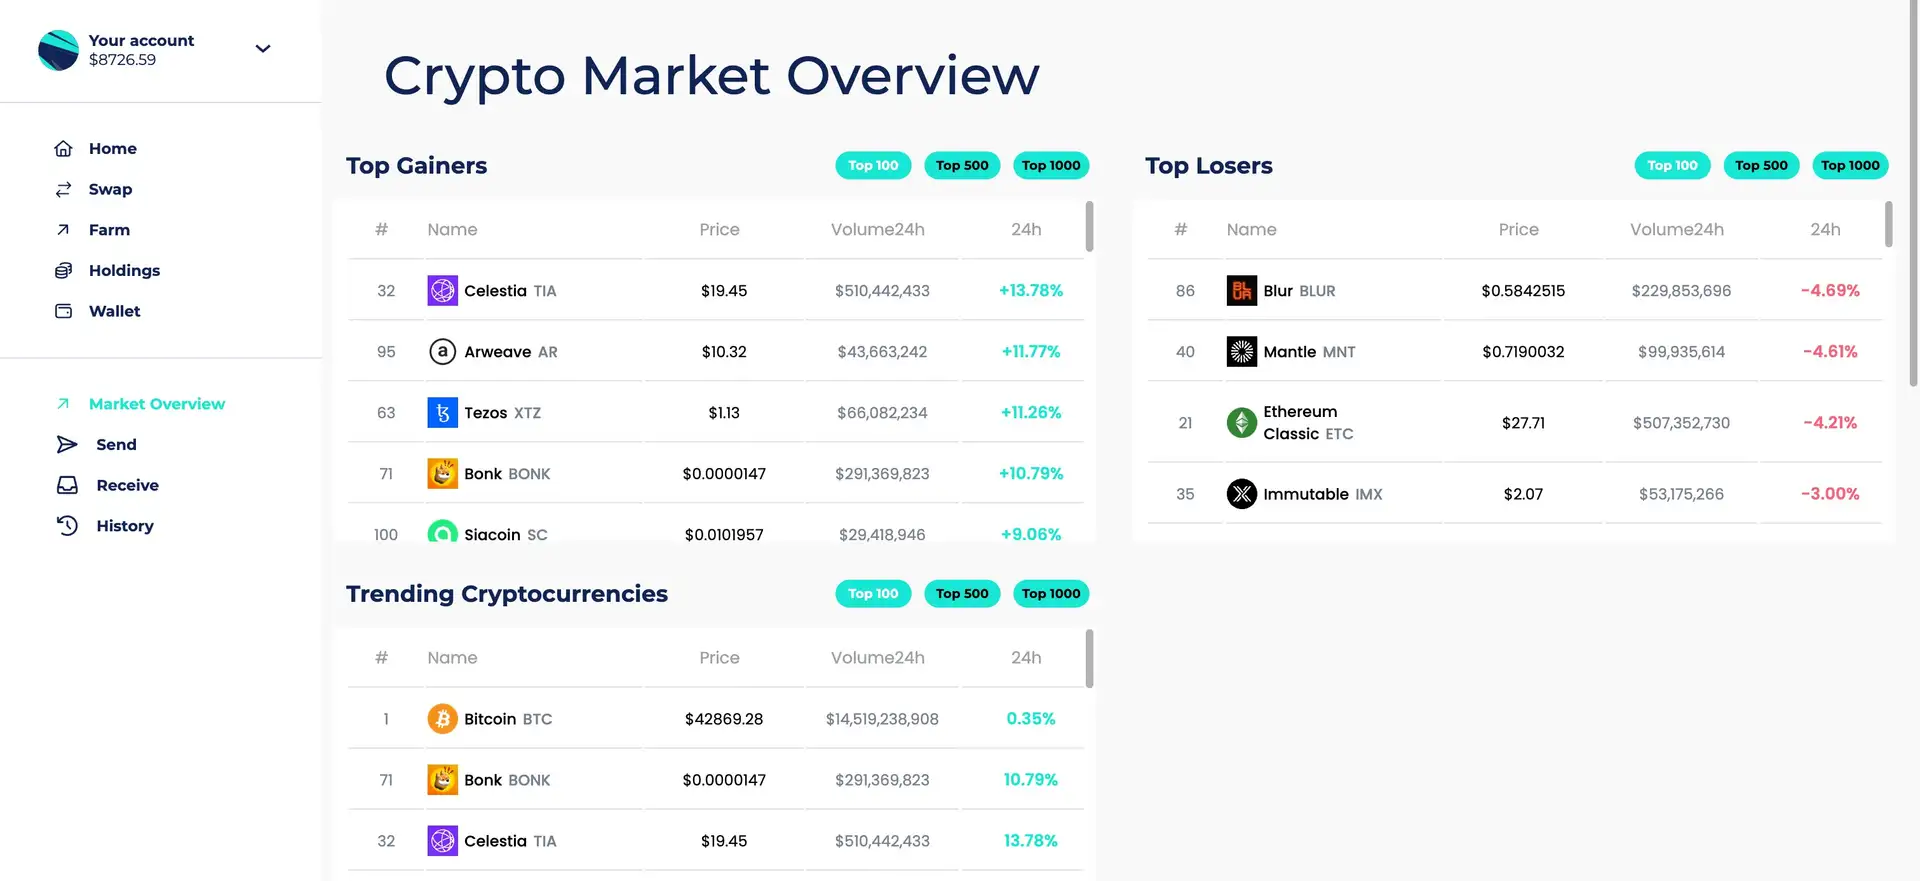This screenshot has width=1920, height=881.
Task: Go to Holdings in the sidebar
Action: click(124, 271)
